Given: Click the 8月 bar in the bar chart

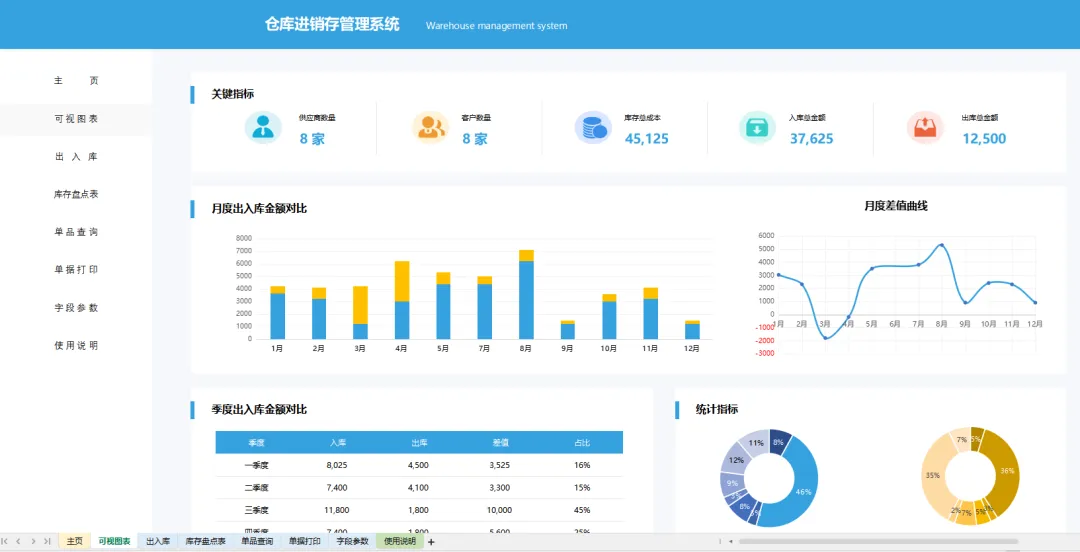Looking at the screenshot, I should coord(526,294).
